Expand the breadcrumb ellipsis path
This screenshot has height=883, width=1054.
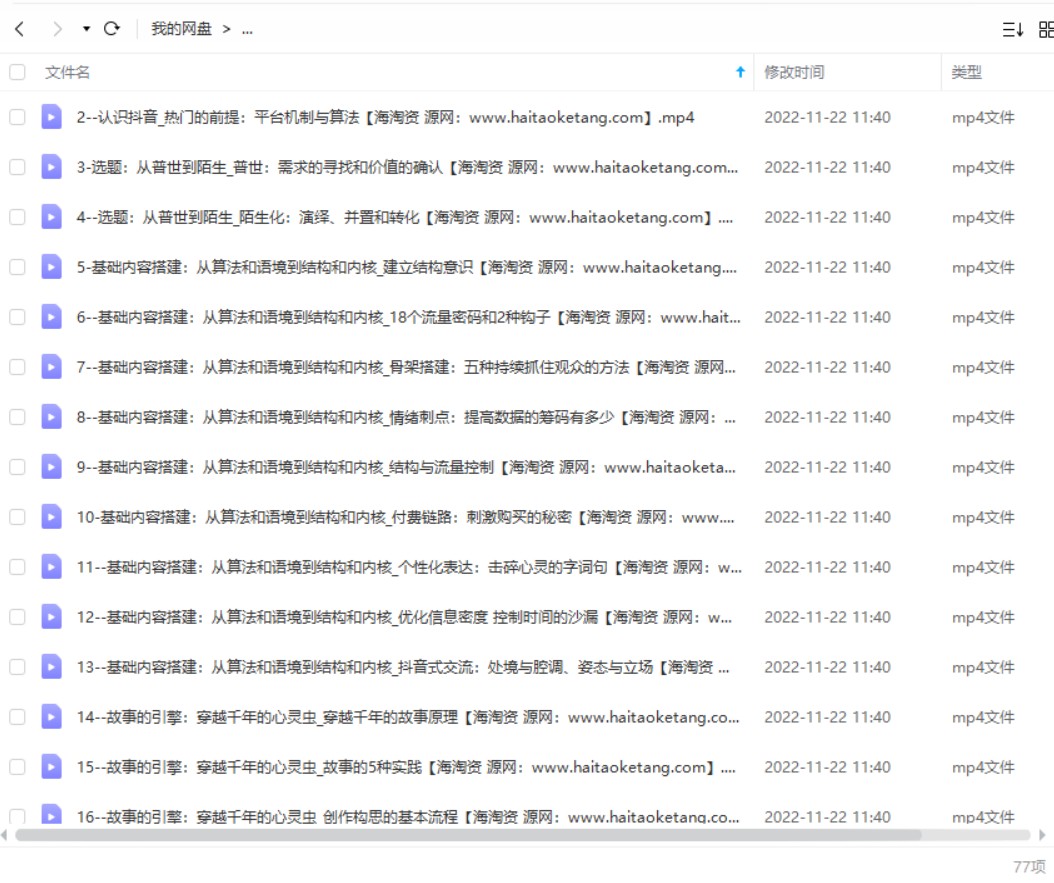pyautogui.click(x=247, y=29)
